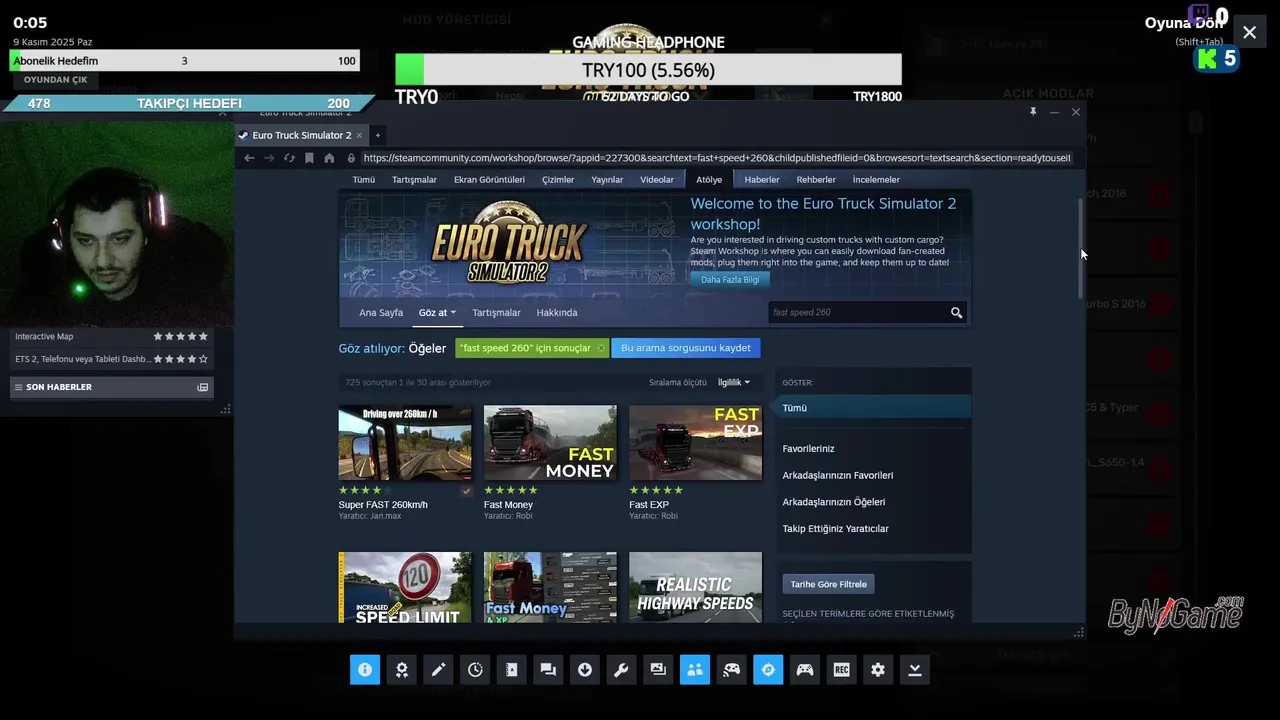Screen dimensions: 1280x720
Task: Open the downloads arrow icon
Action: [585, 670]
